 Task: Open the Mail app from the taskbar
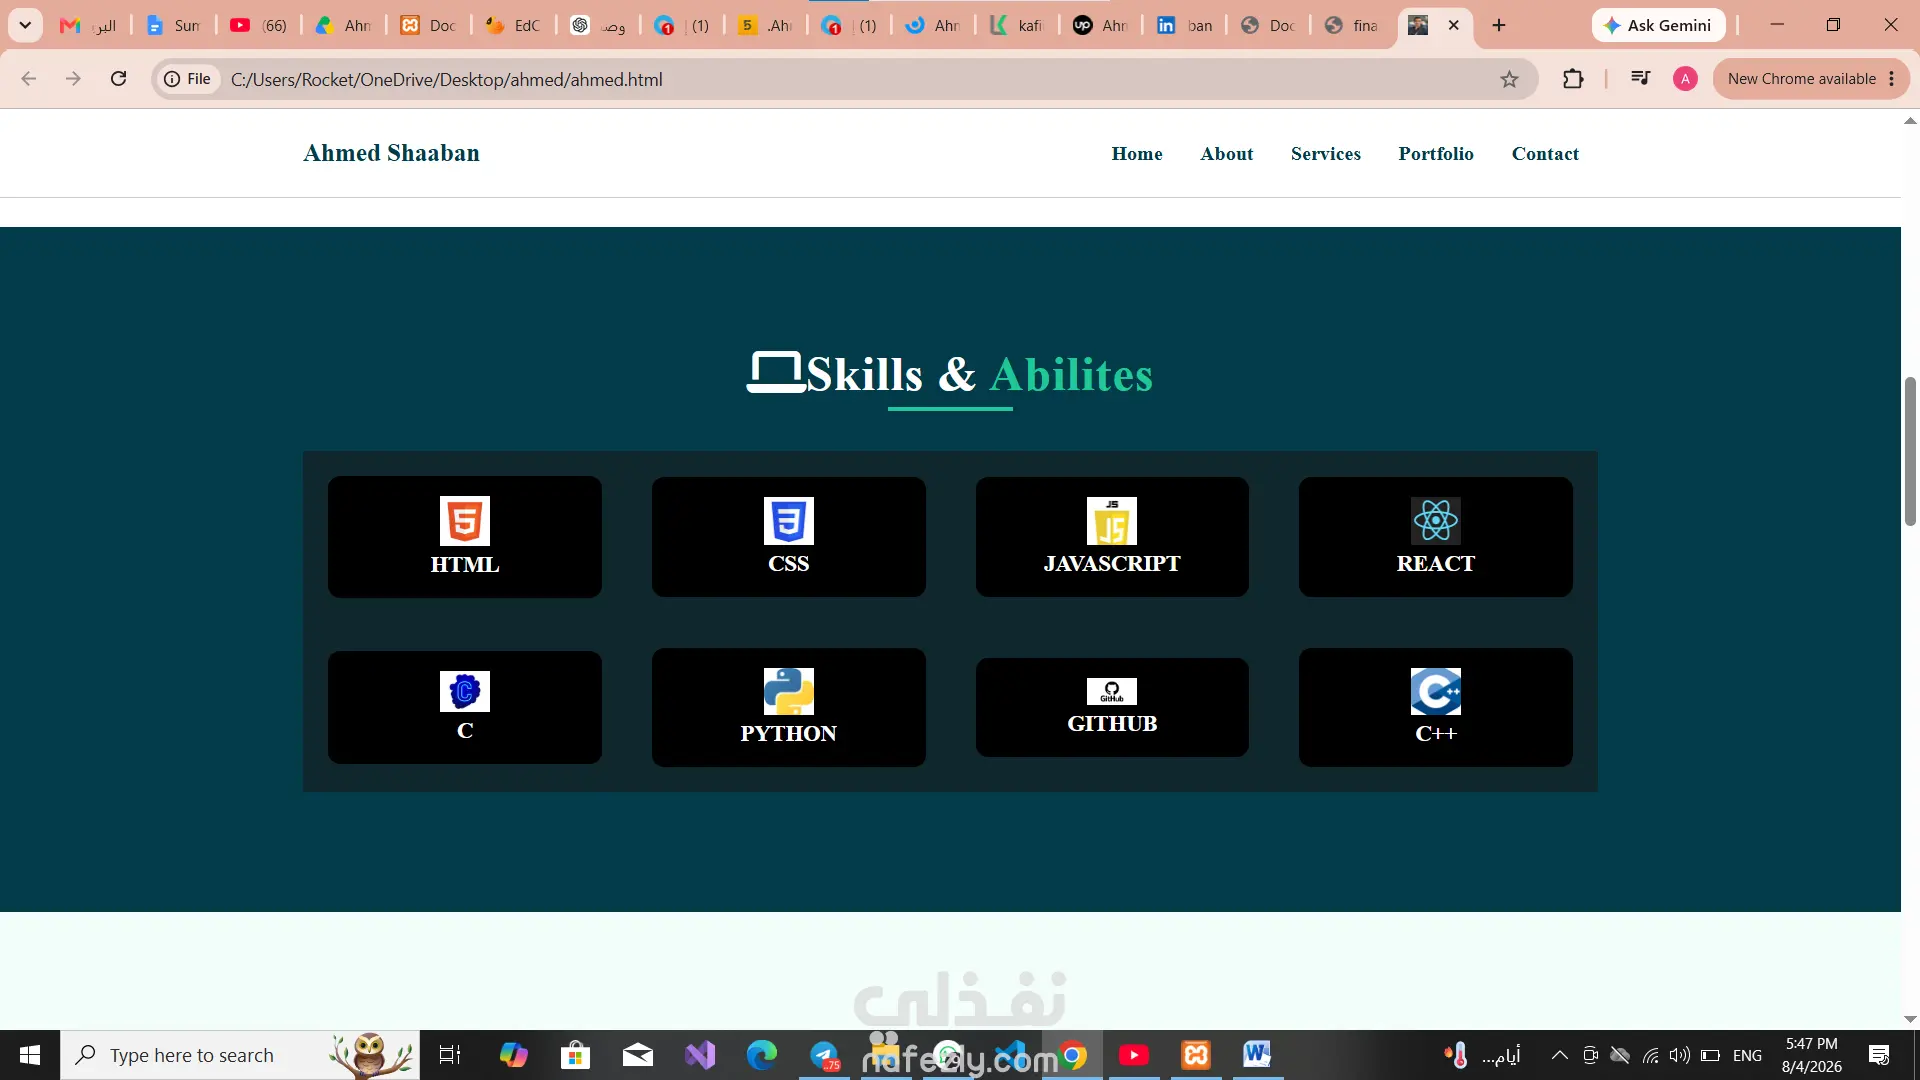[x=637, y=1055]
